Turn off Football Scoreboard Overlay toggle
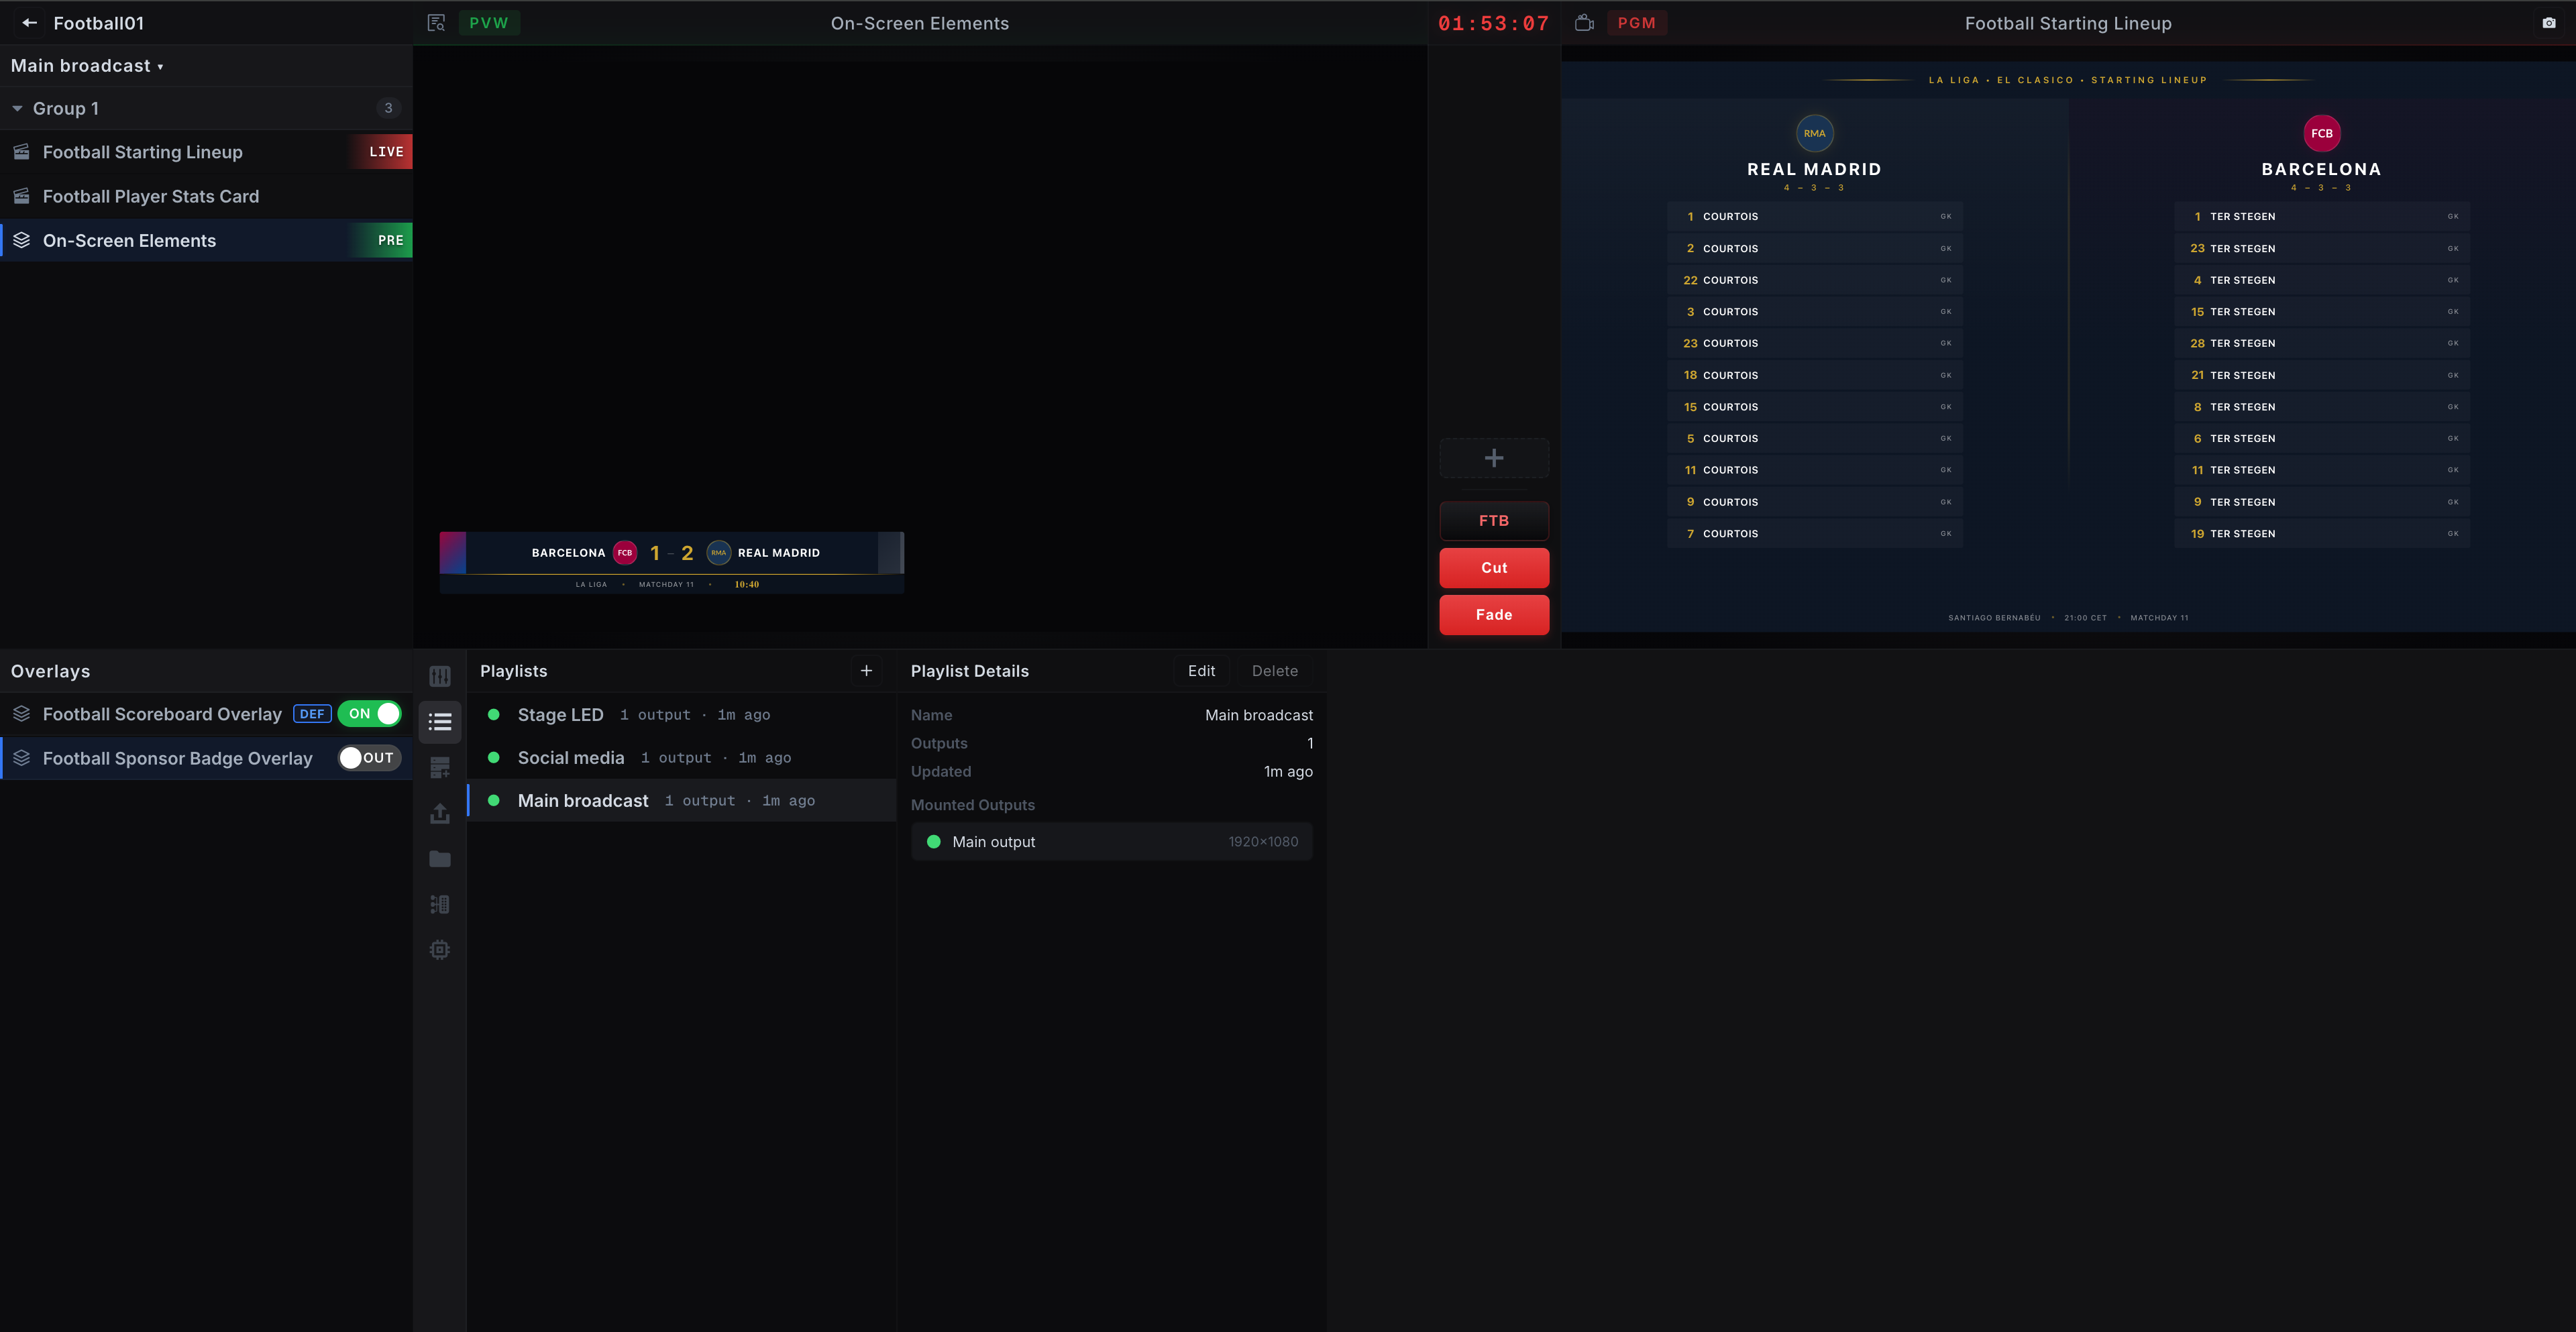Image resolution: width=2576 pixels, height=1332 pixels. [370, 714]
